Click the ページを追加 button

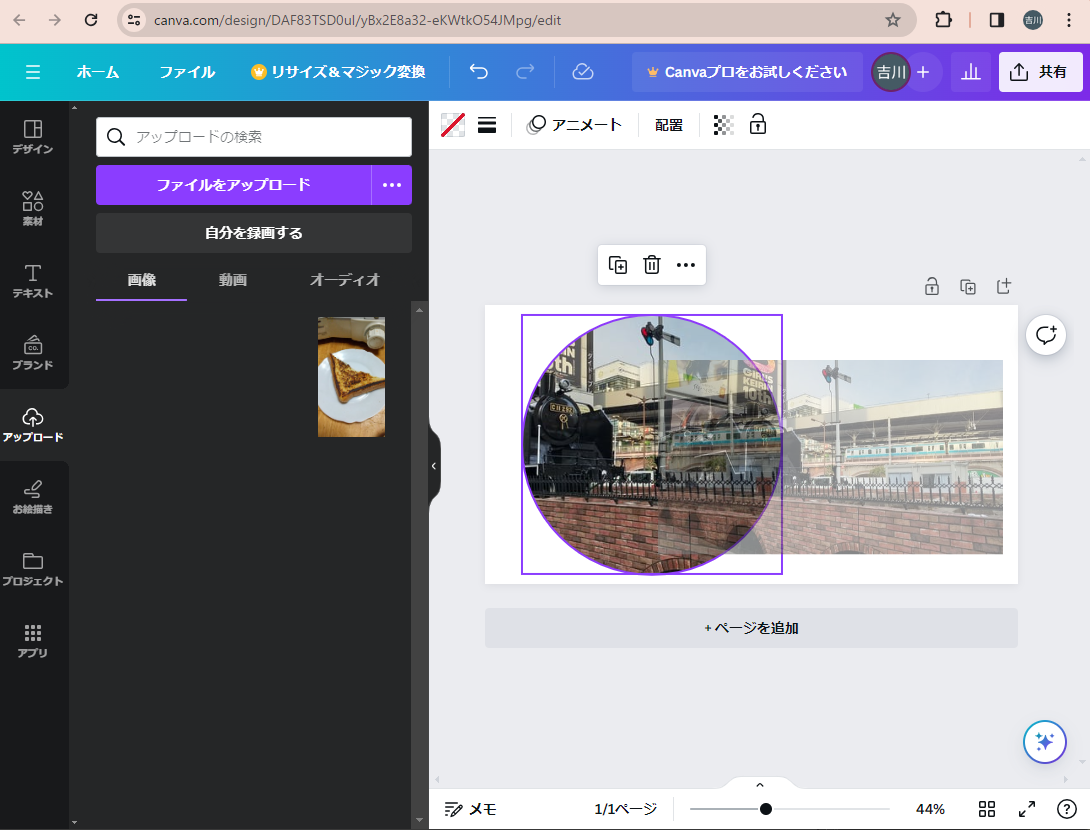751,628
